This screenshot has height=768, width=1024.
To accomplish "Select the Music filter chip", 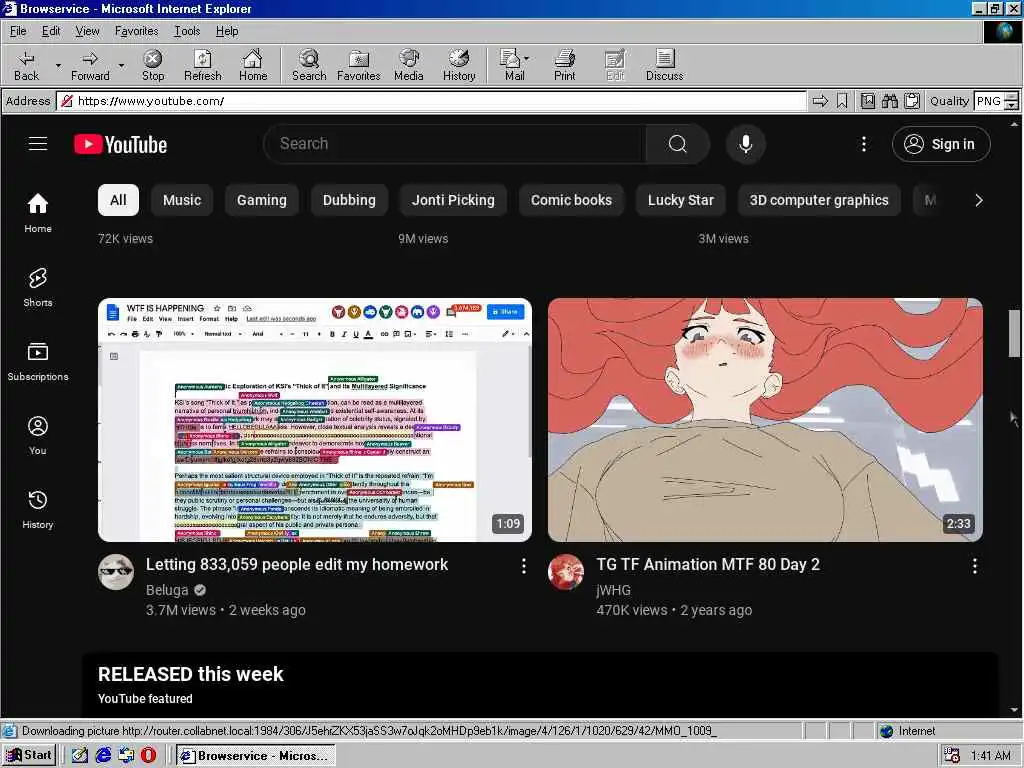I will pos(182,200).
